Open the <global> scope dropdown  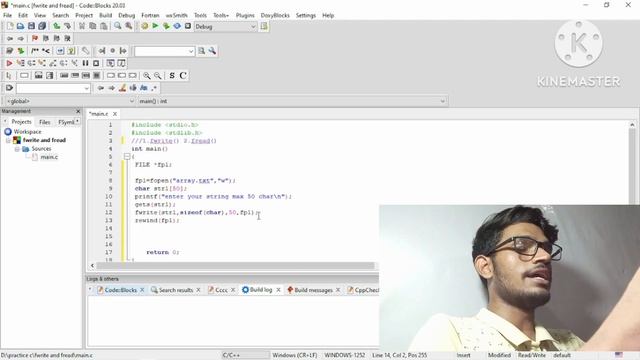click(x=132, y=101)
